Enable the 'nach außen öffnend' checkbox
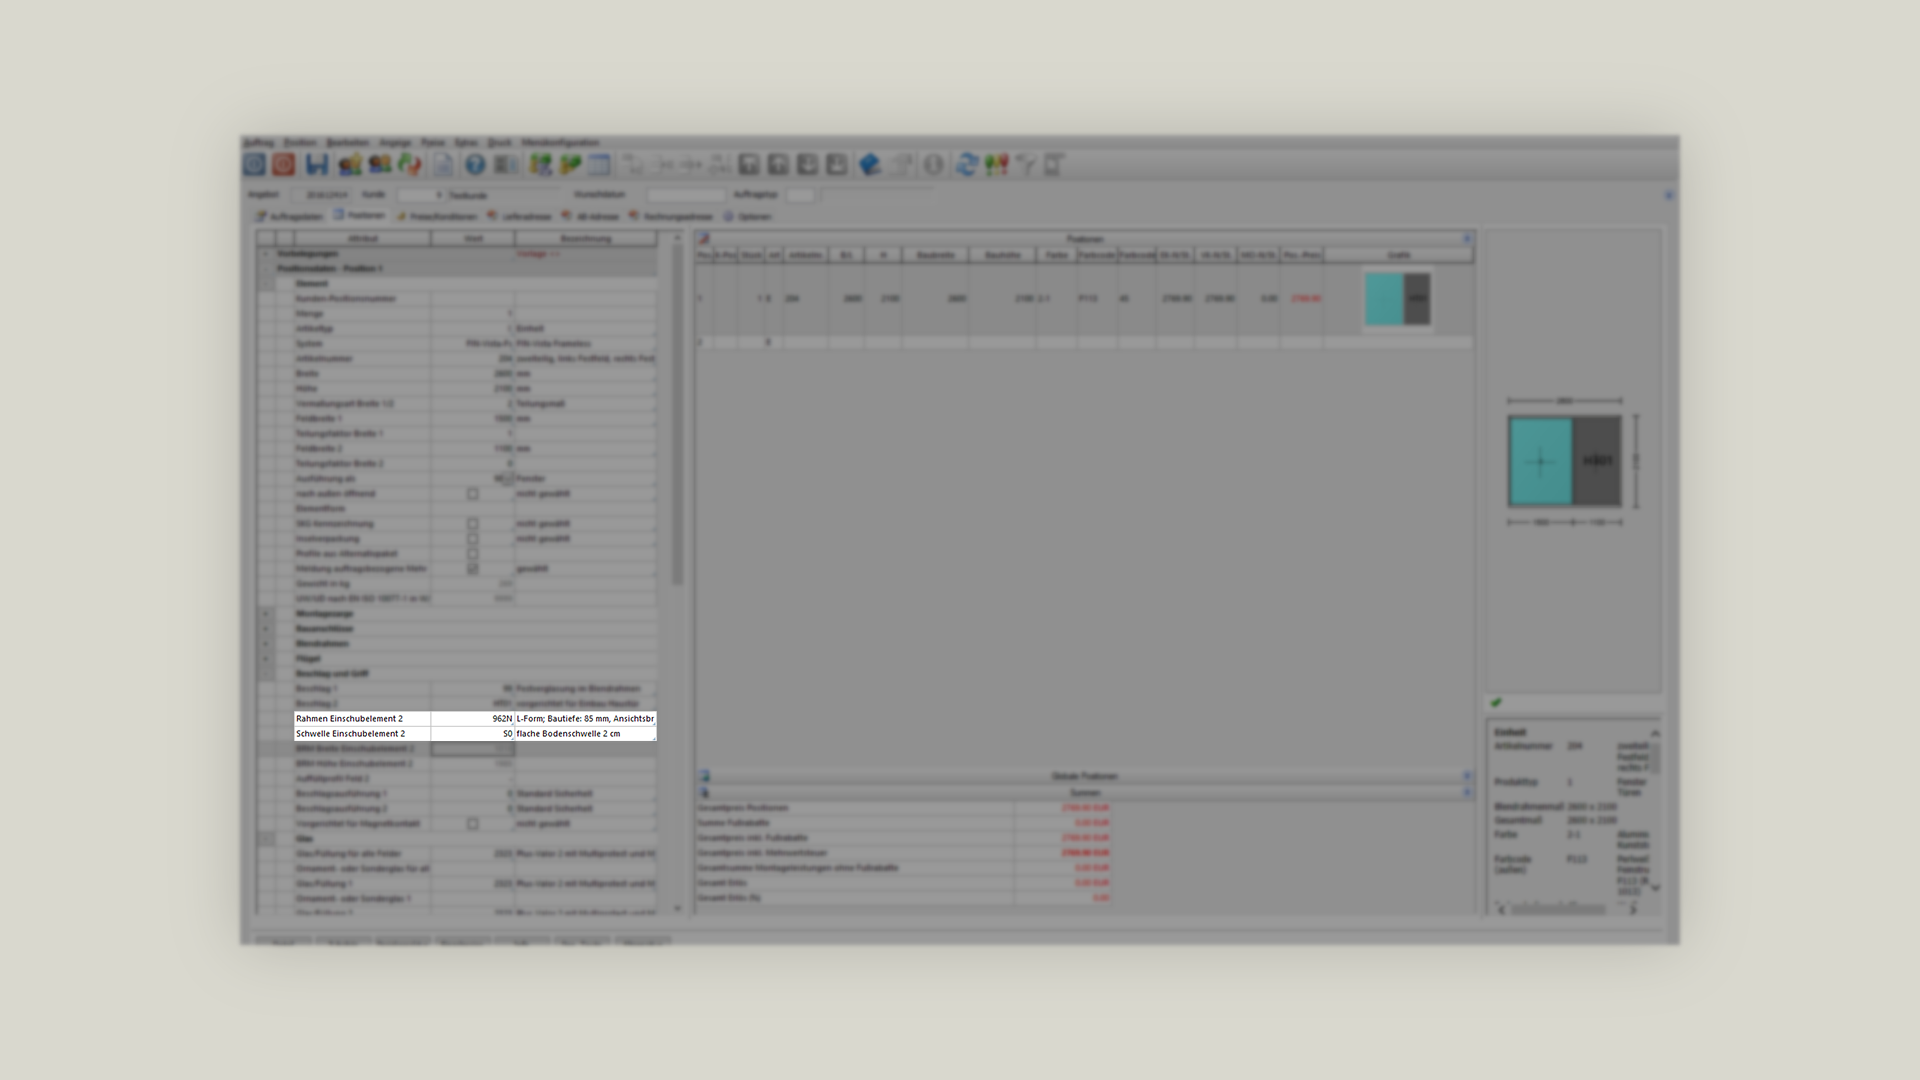1920x1080 pixels. 473,494
